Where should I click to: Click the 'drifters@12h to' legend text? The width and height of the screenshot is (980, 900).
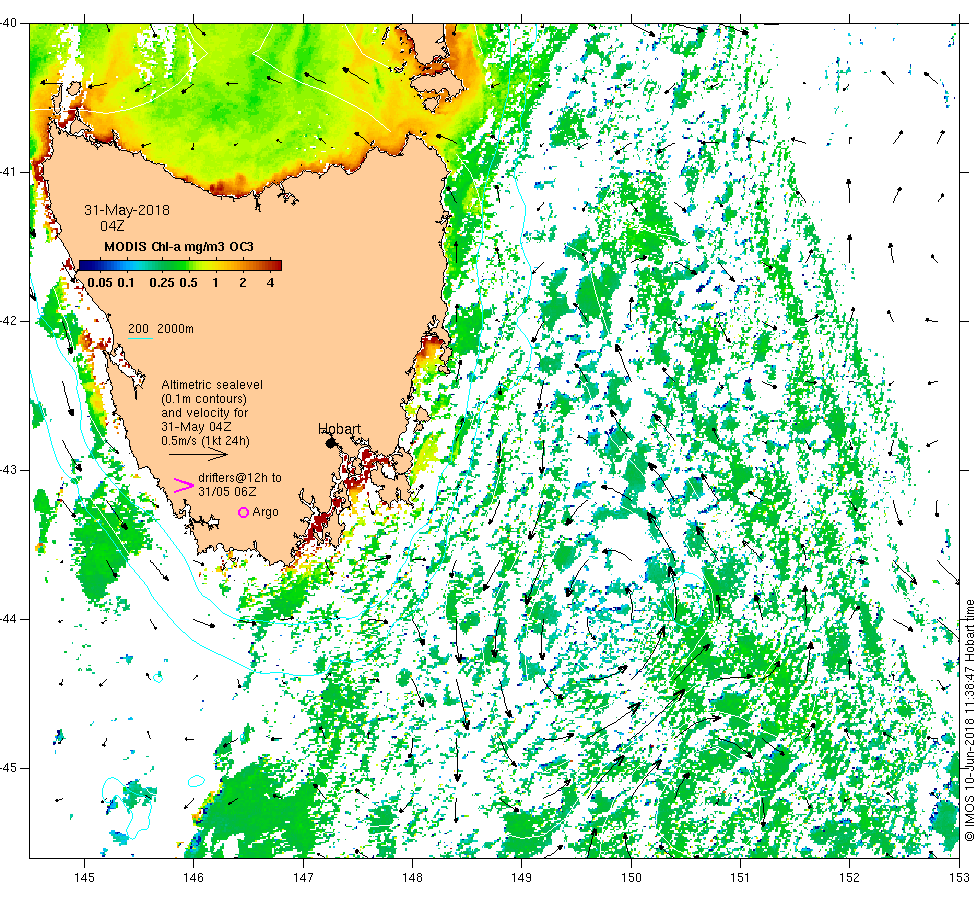pyautogui.click(x=240, y=478)
